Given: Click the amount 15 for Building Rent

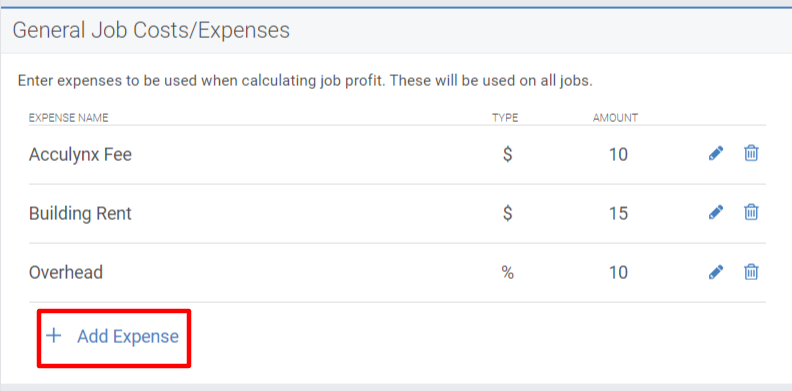Looking at the screenshot, I should click(x=618, y=213).
